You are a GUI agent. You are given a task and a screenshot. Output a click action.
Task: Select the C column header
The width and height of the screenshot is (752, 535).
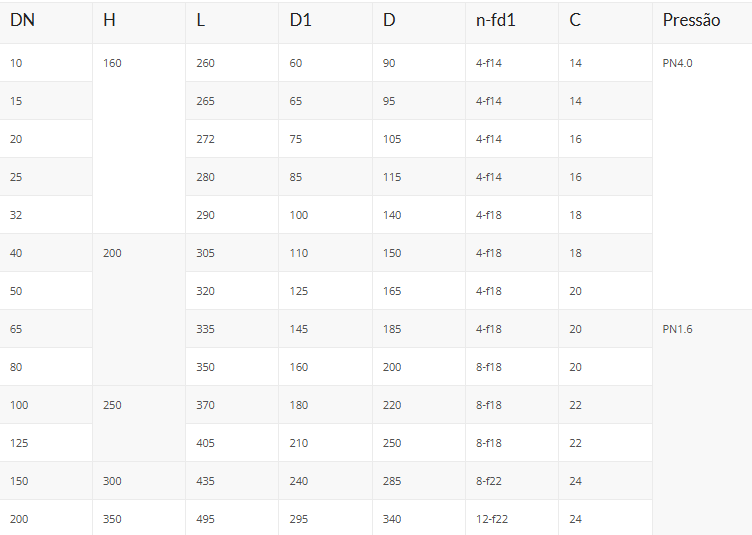point(575,20)
